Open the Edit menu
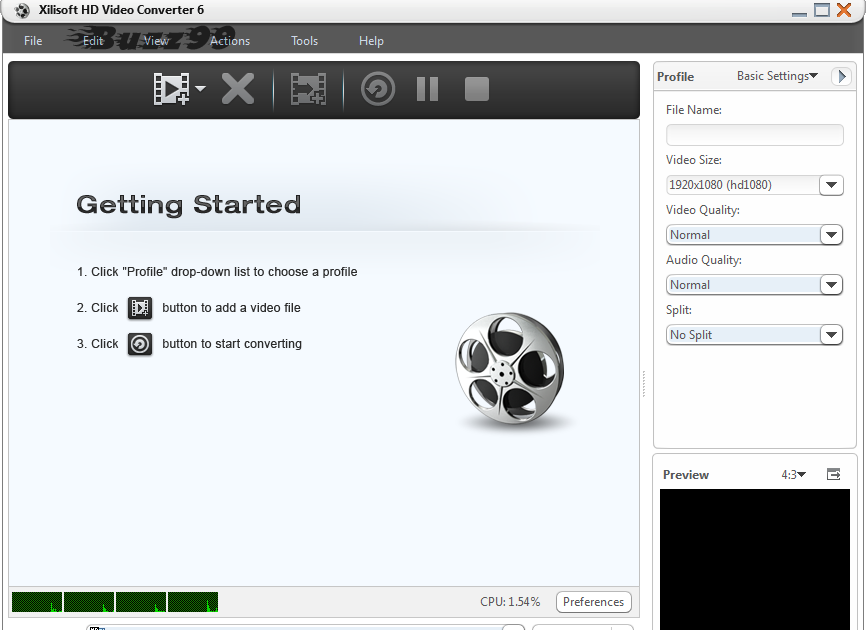 tap(93, 41)
